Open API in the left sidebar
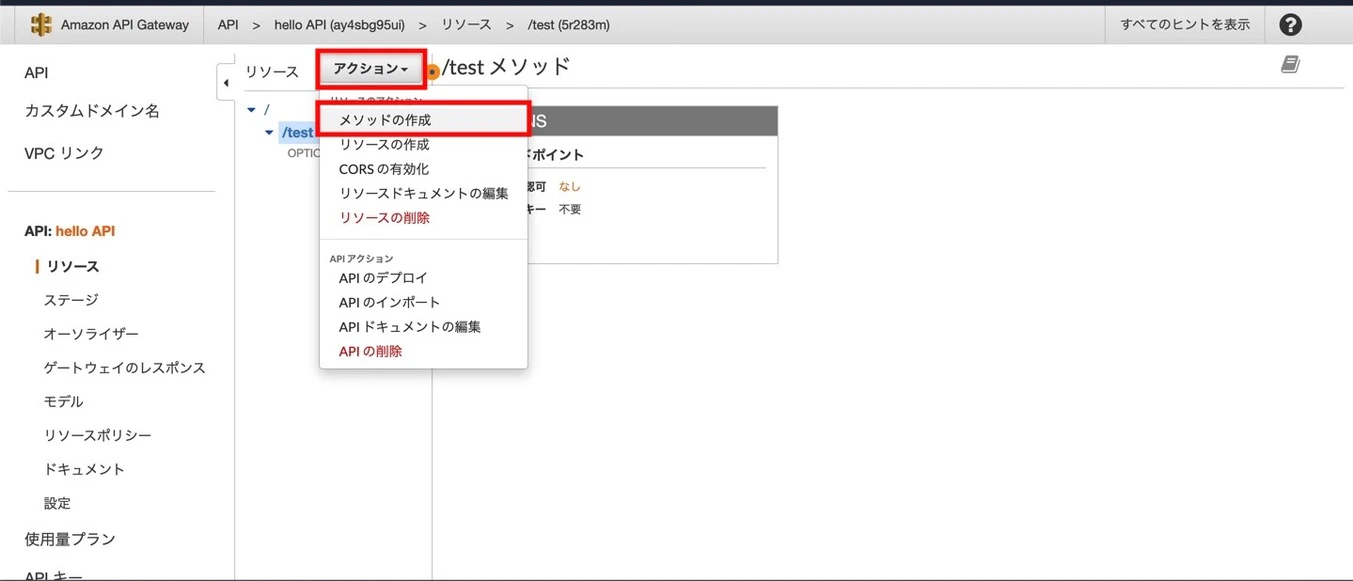The height and width of the screenshot is (581, 1353). click(x=36, y=73)
